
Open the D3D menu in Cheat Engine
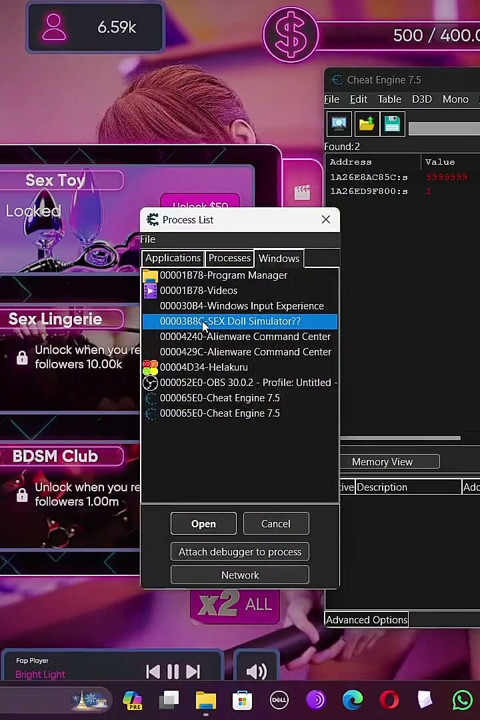coord(422,99)
